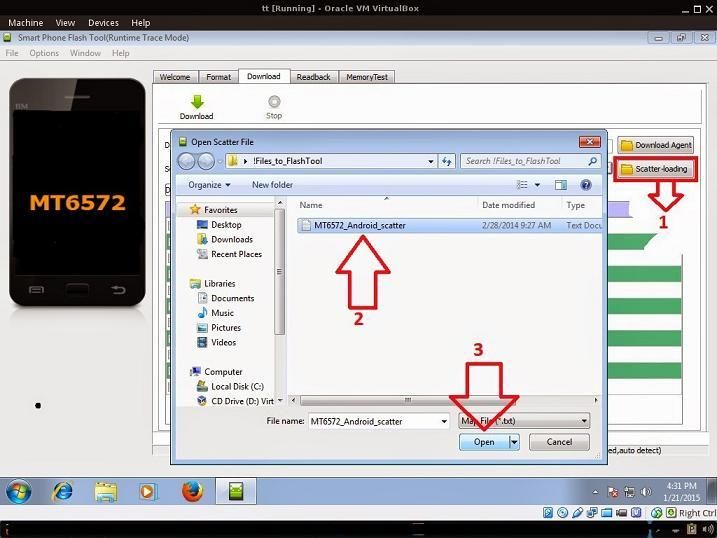Launch Firefox from the taskbar

(x=192, y=492)
